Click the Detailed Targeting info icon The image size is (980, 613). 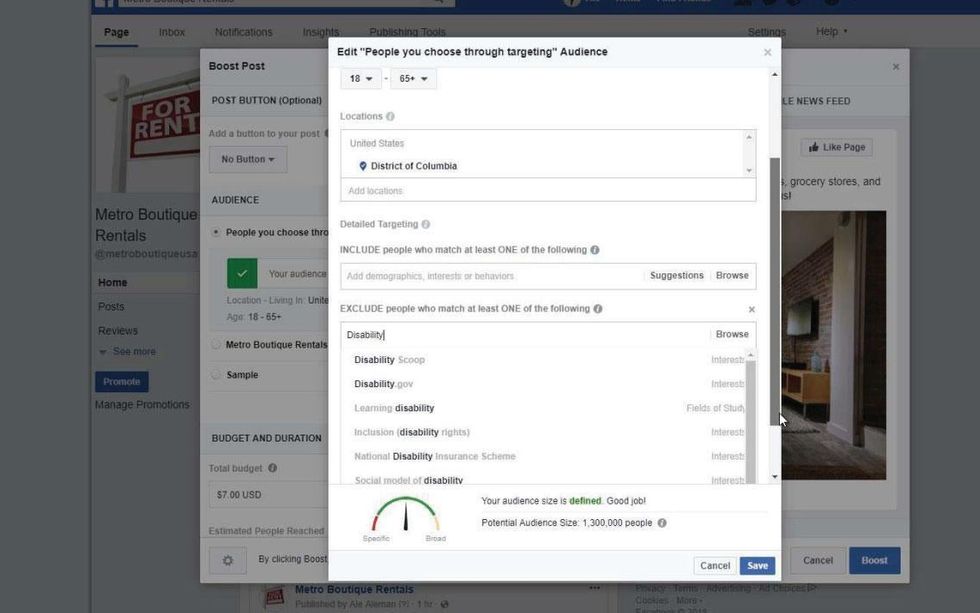(x=426, y=225)
